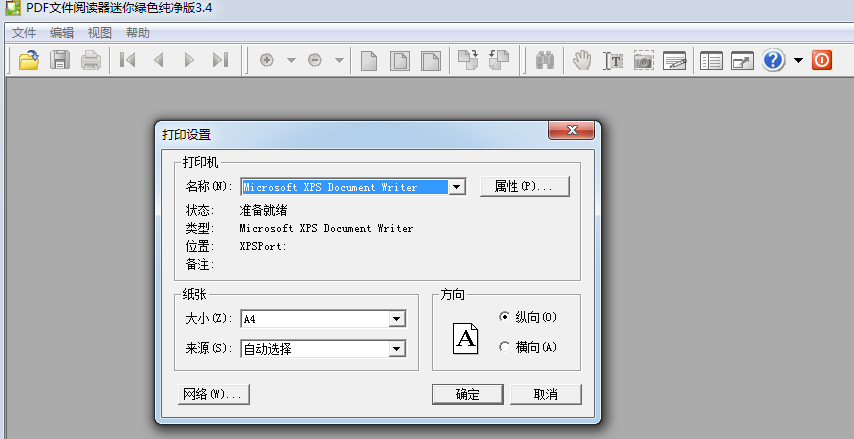Close the 打印设置 dialog
Viewport: 854px width, 439px height.
pyautogui.click(x=571, y=130)
